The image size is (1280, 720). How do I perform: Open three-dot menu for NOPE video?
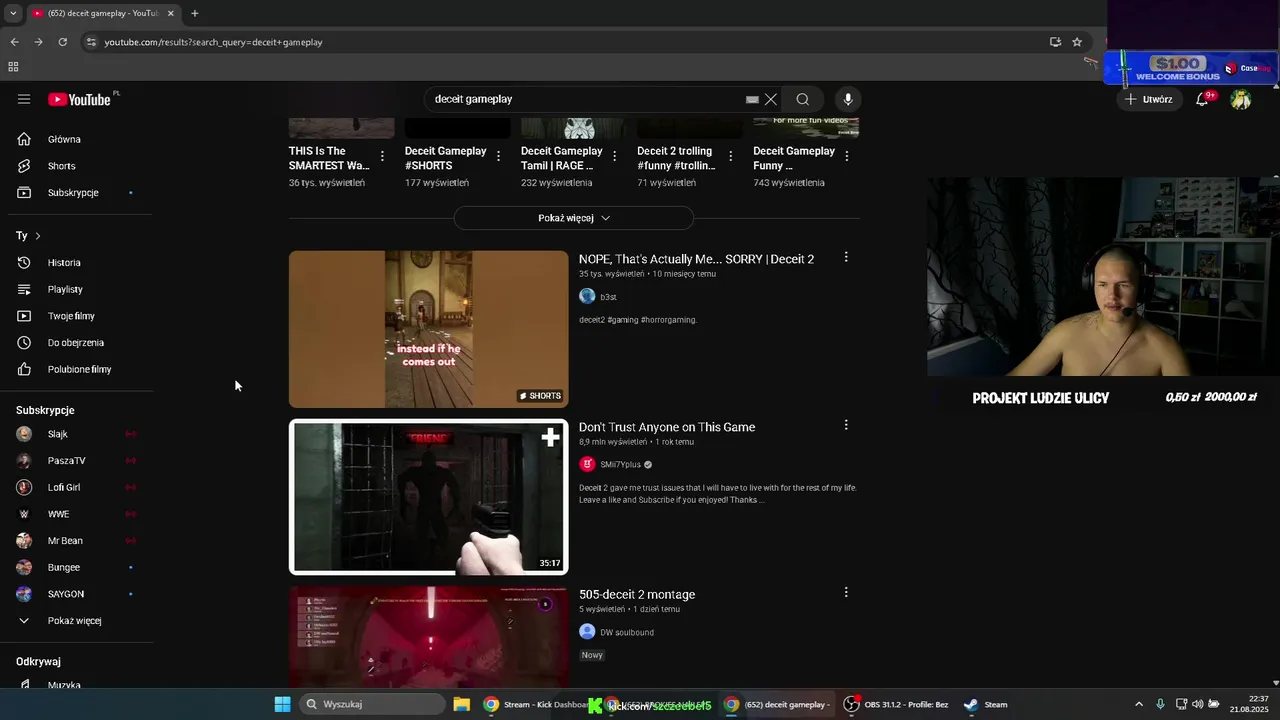pos(846,257)
